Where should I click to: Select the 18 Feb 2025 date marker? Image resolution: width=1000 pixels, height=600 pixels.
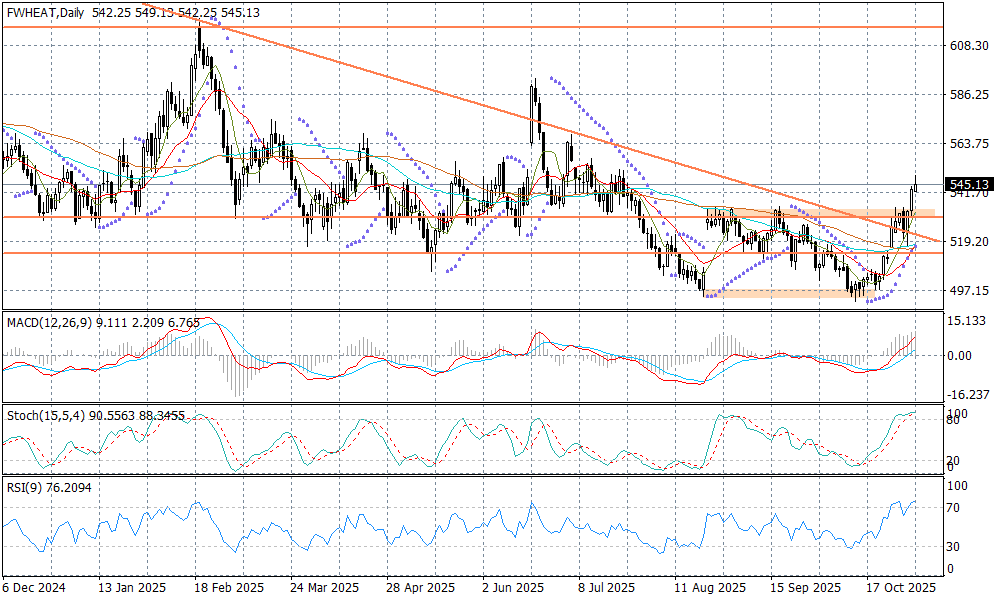[x=230, y=588]
